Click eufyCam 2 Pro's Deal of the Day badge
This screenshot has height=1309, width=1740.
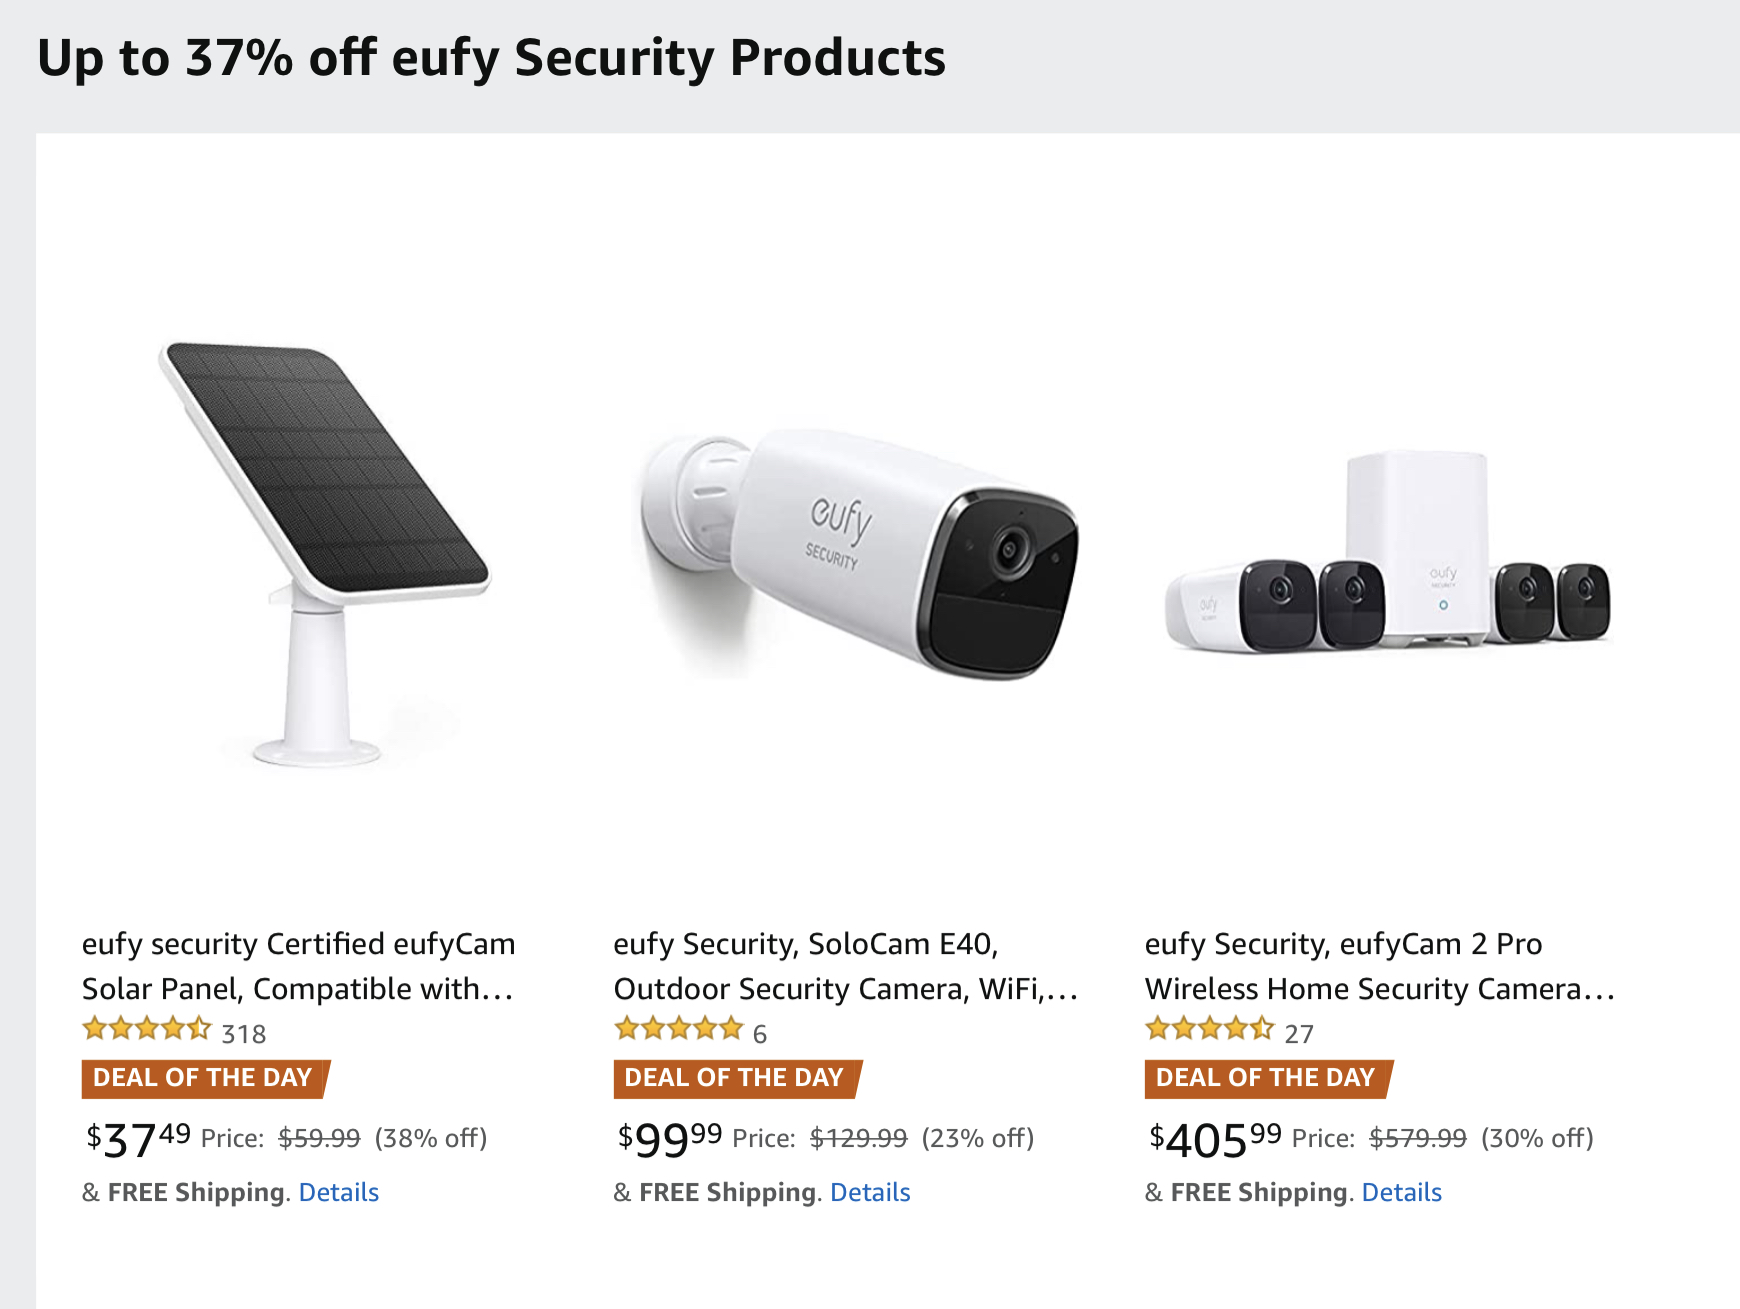[1266, 1078]
